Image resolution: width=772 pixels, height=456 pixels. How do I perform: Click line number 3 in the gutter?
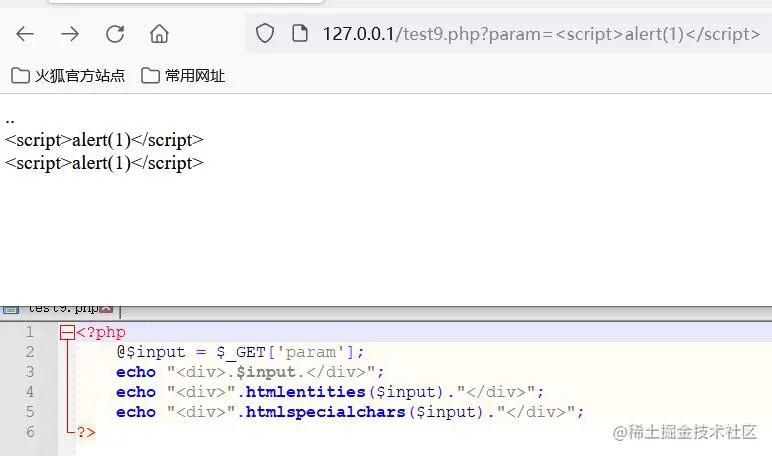[30, 372]
